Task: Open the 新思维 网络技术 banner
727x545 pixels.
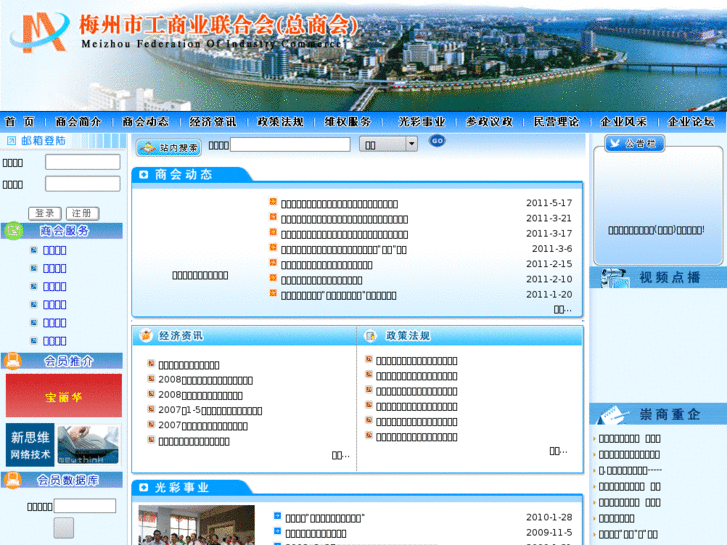Action: click(64, 445)
